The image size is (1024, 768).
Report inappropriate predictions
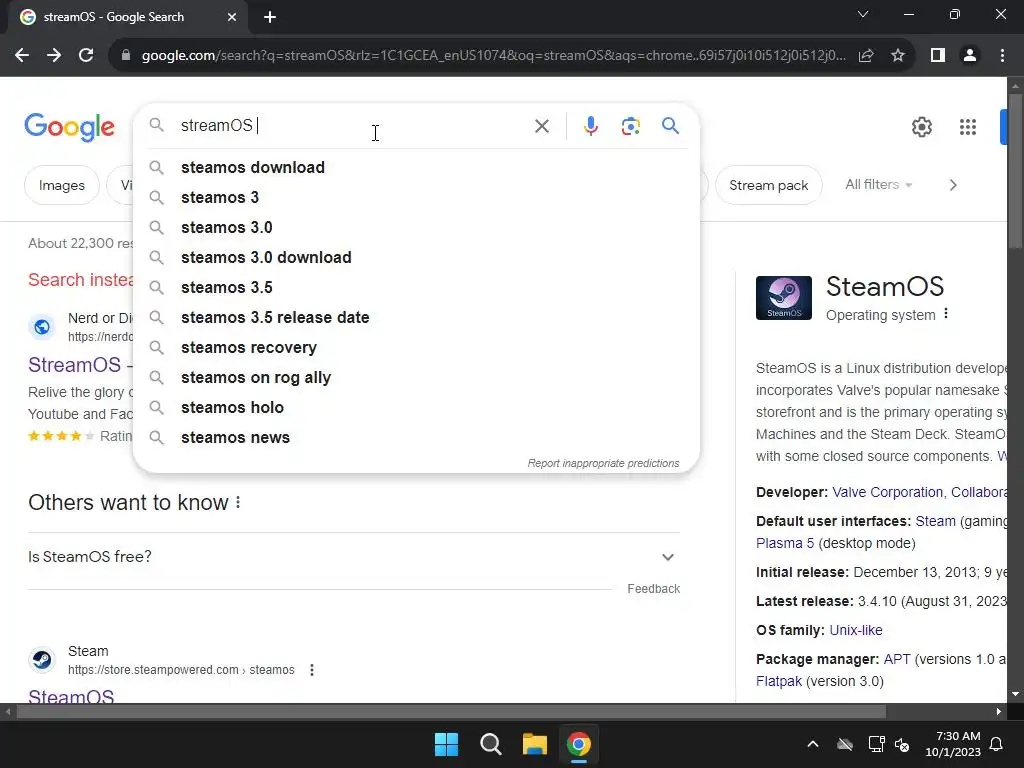(x=603, y=463)
